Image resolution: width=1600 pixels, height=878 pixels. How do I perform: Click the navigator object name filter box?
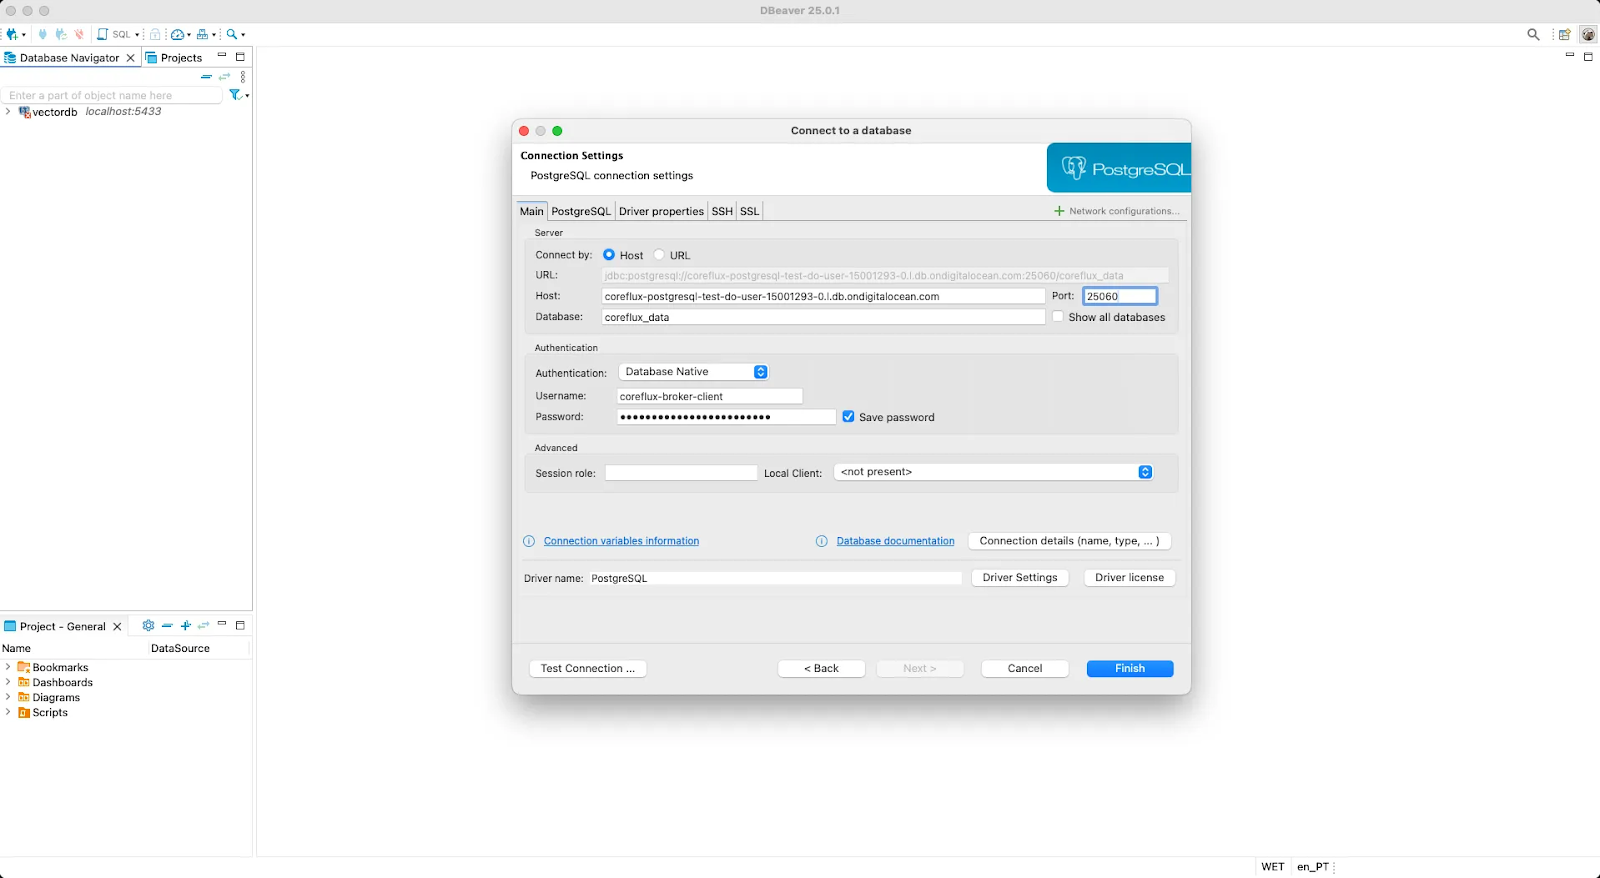pyautogui.click(x=112, y=95)
